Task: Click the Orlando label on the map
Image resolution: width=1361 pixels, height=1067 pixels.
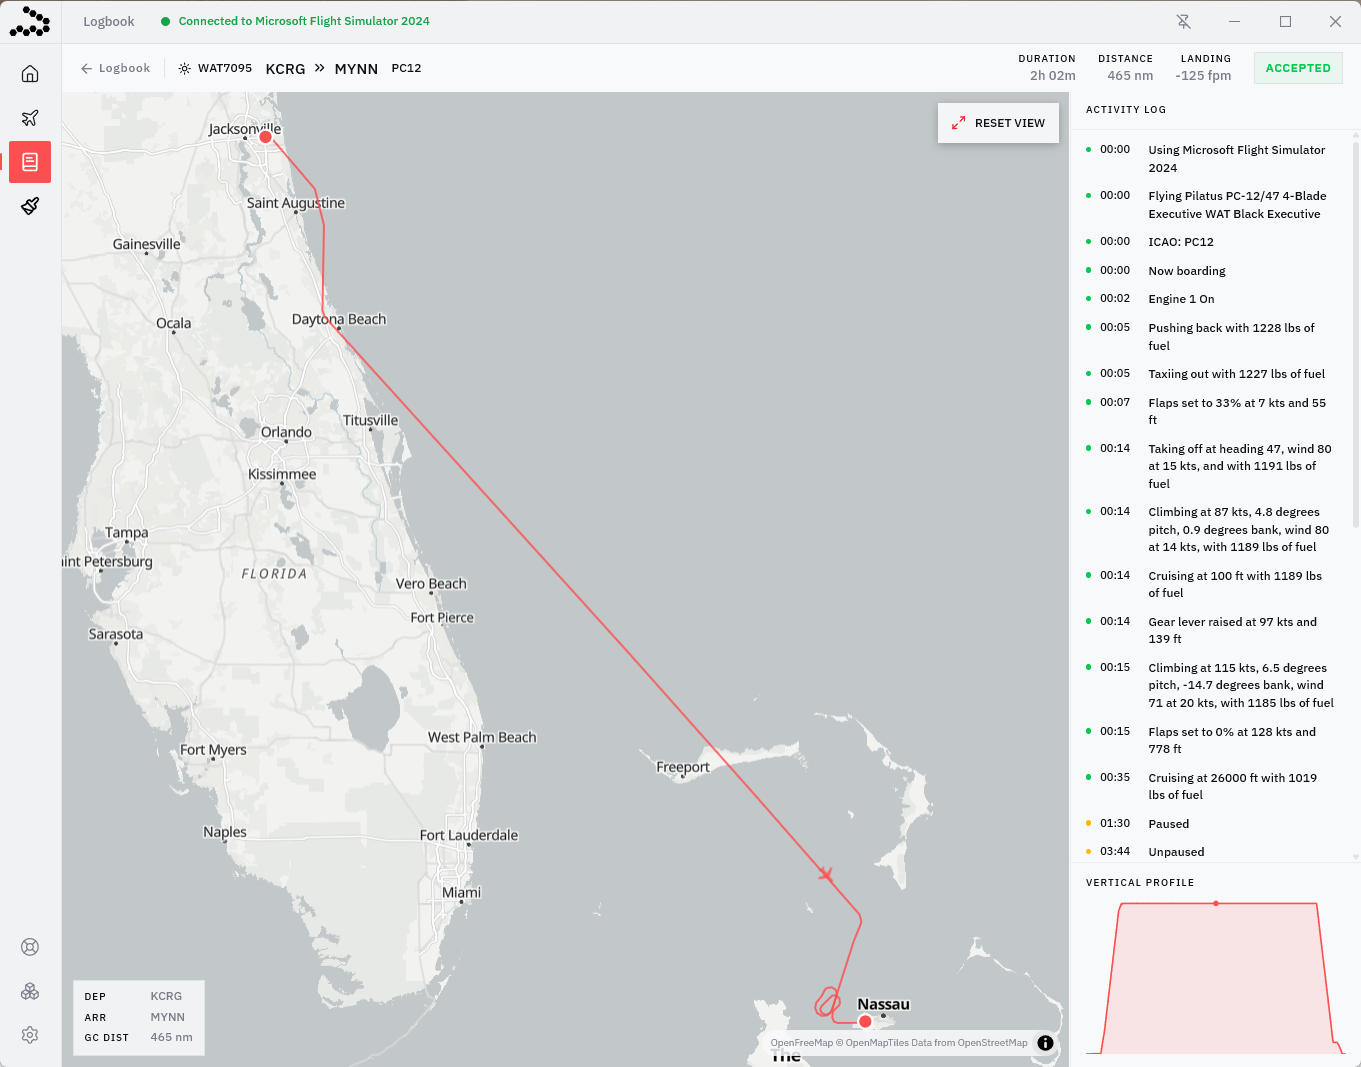Action: 286,432
